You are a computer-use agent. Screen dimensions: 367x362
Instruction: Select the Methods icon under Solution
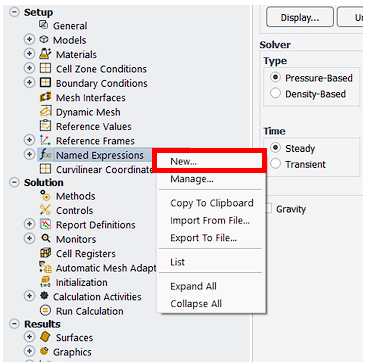[45, 196]
